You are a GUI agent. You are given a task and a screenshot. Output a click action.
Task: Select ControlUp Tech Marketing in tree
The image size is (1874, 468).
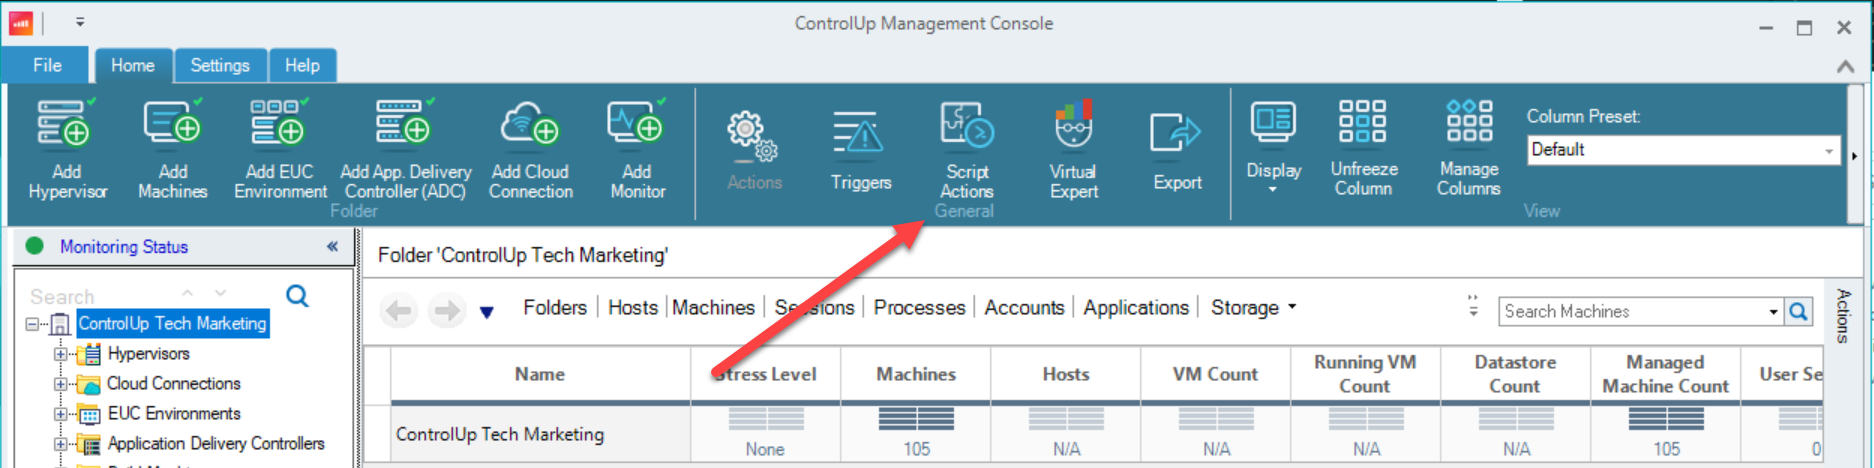[172, 323]
